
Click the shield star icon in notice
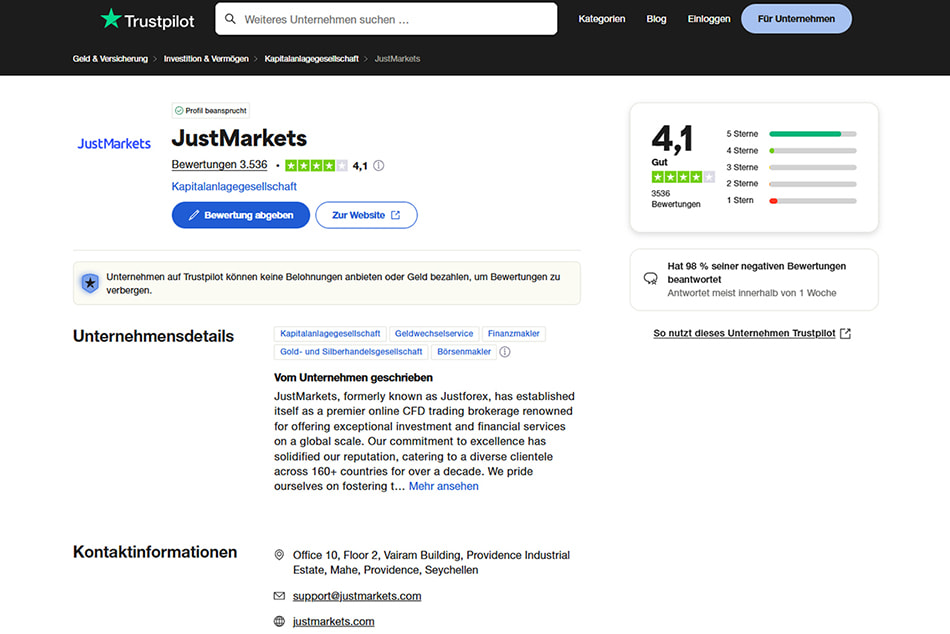[x=90, y=283]
